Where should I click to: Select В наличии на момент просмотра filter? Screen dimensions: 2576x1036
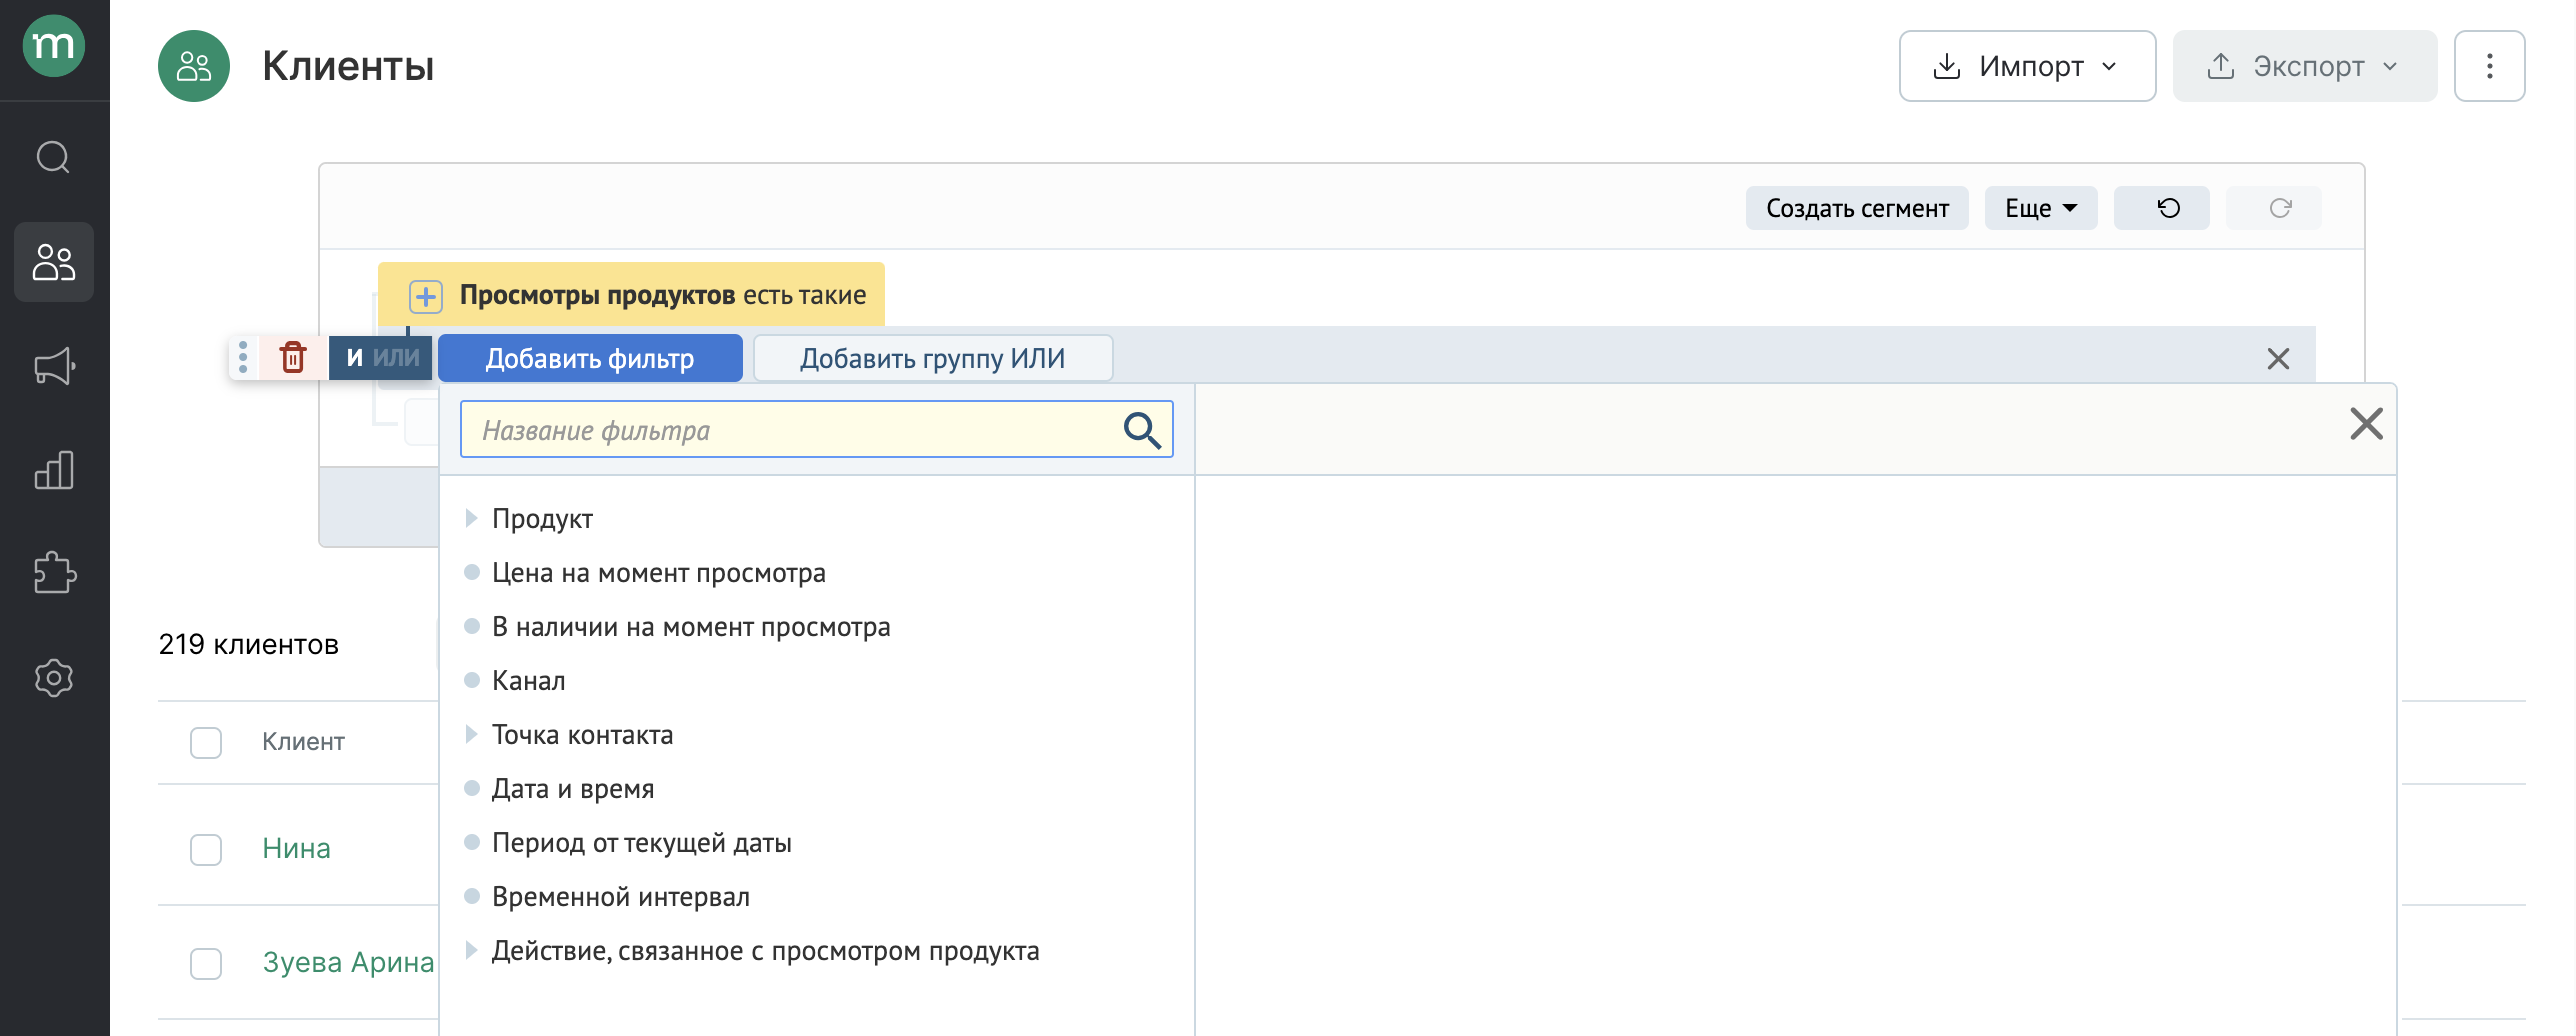pyautogui.click(x=691, y=627)
